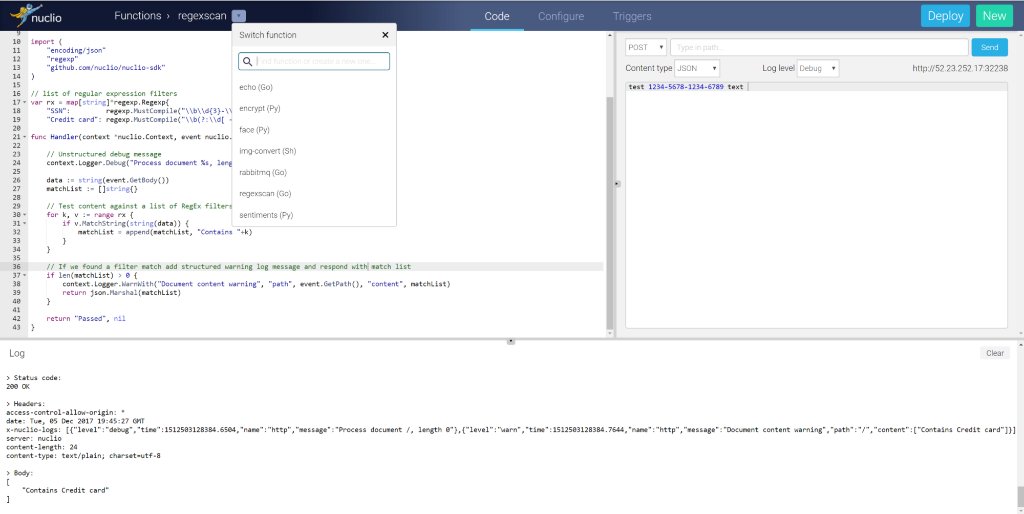Click the search magnifier icon in Switch function

point(248,61)
